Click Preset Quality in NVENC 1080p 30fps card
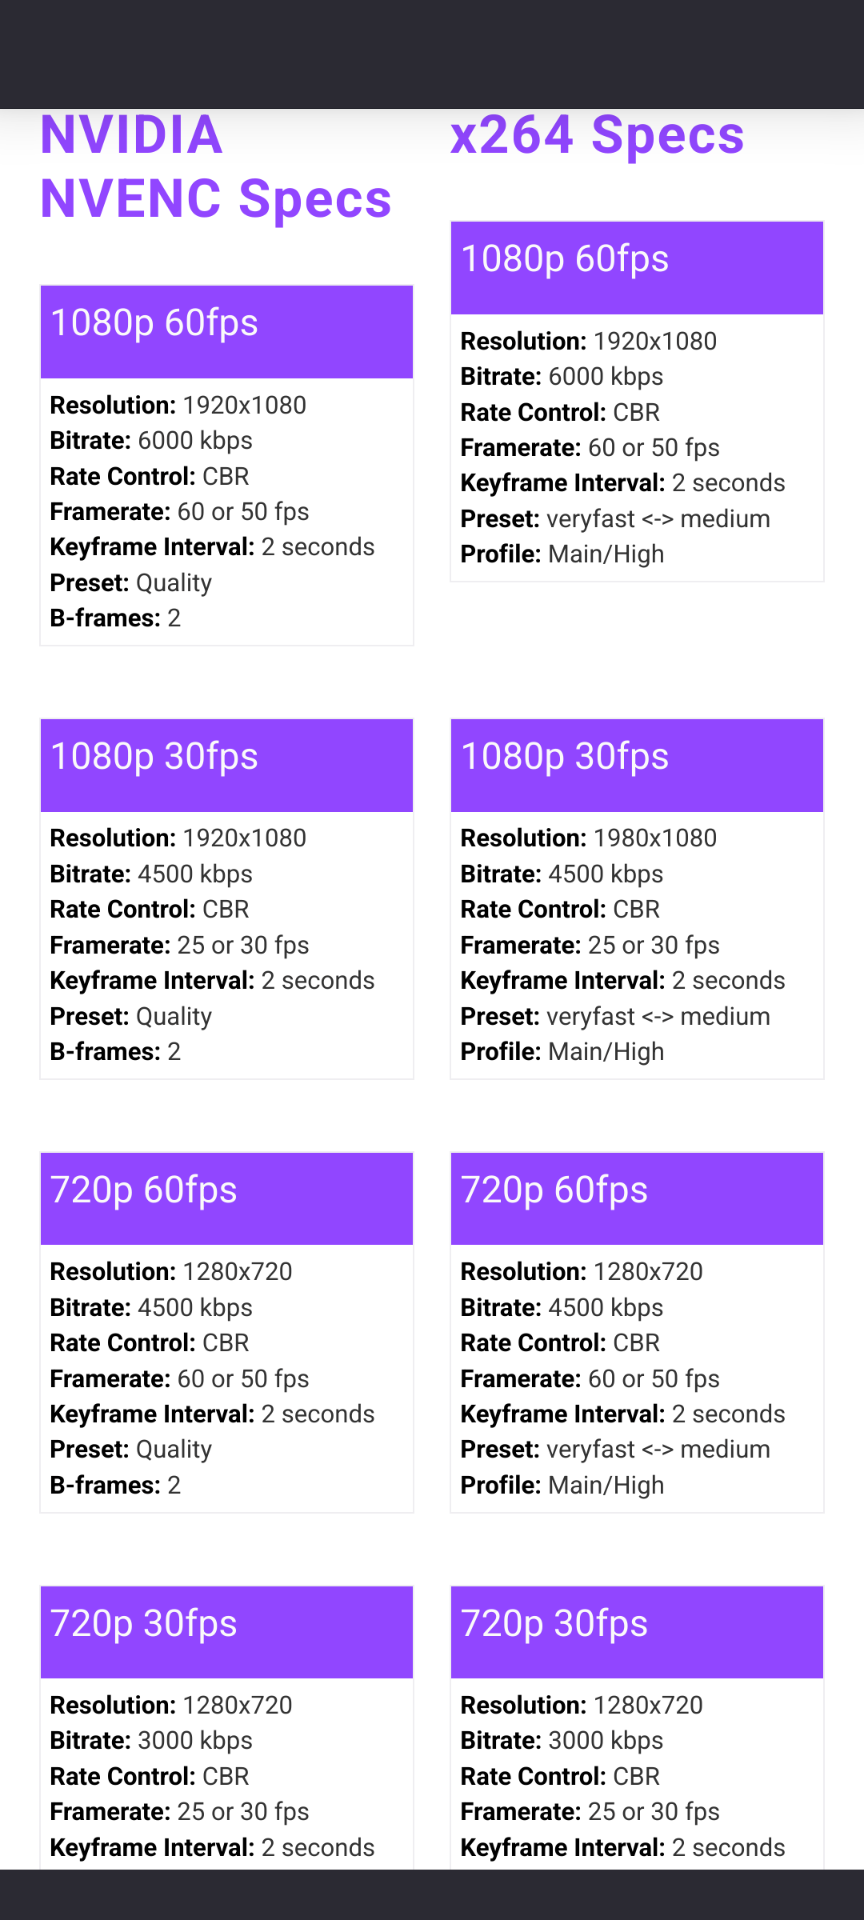The height and width of the screenshot is (1920, 864). click(131, 1016)
